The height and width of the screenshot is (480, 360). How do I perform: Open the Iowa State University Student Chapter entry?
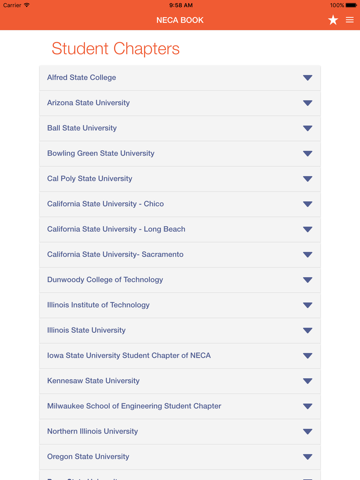point(180,356)
